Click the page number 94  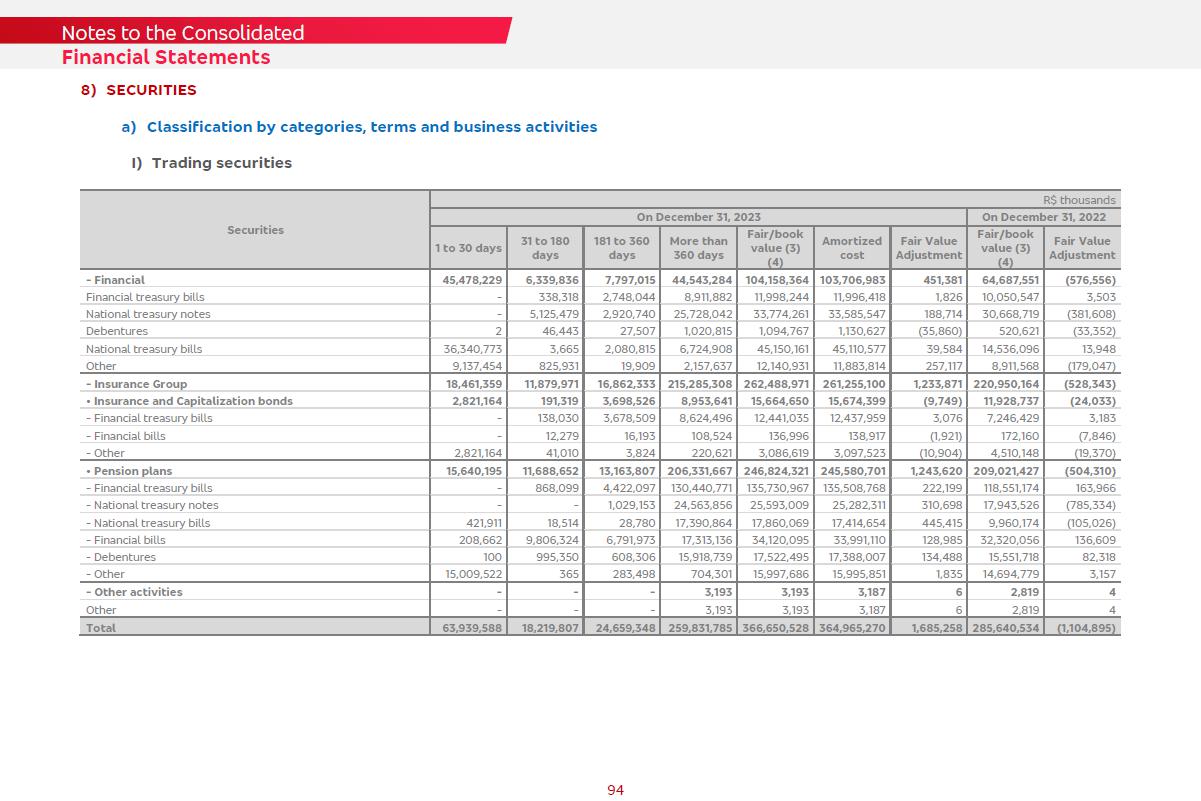click(615, 790)
